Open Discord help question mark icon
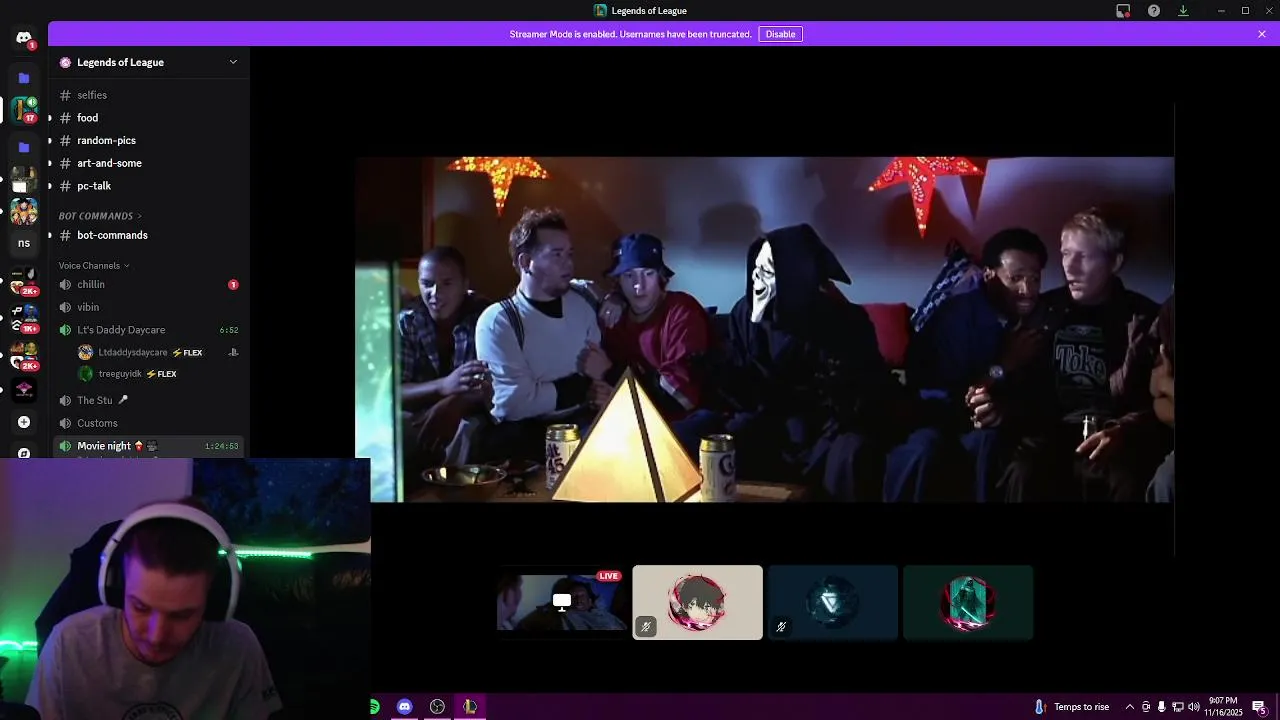This screenshot has height=720, width=1280. pos(1154,11)
